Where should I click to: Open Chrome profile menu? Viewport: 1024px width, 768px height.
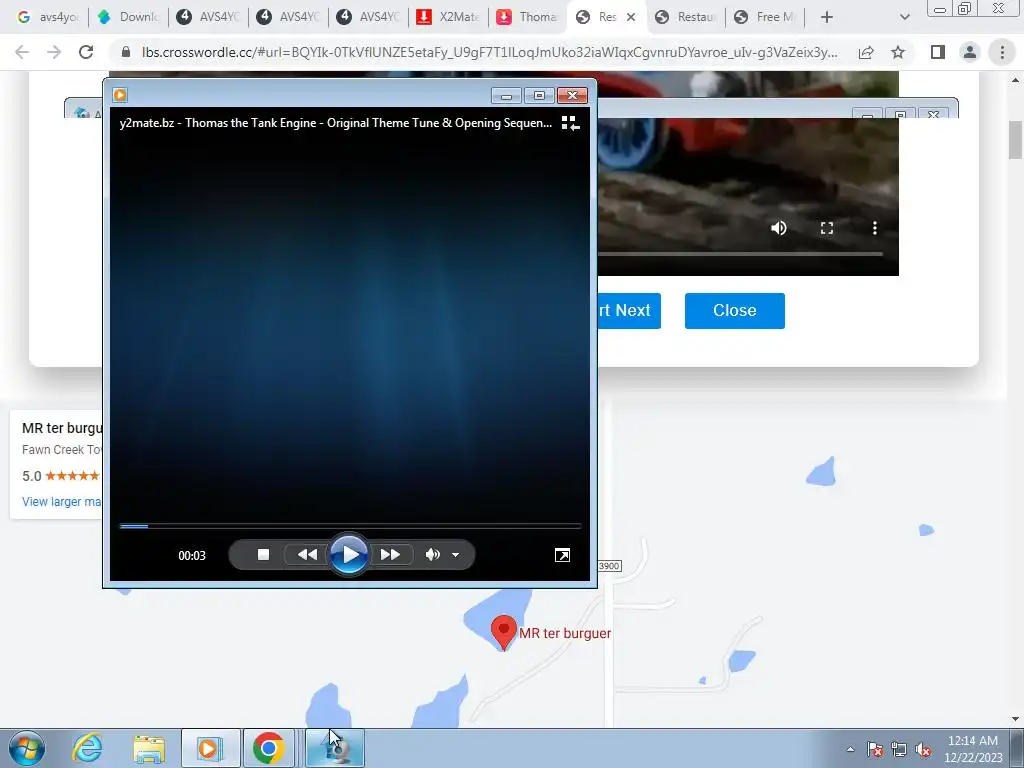(970, 52)
